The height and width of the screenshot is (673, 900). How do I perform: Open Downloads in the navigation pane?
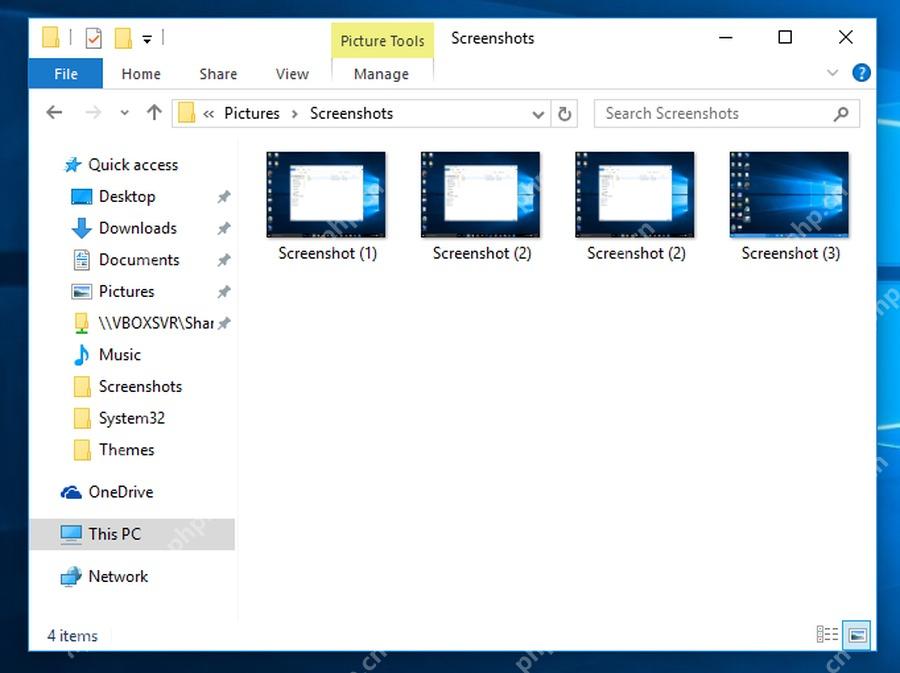pyautogui.click(x=138, y=228)
